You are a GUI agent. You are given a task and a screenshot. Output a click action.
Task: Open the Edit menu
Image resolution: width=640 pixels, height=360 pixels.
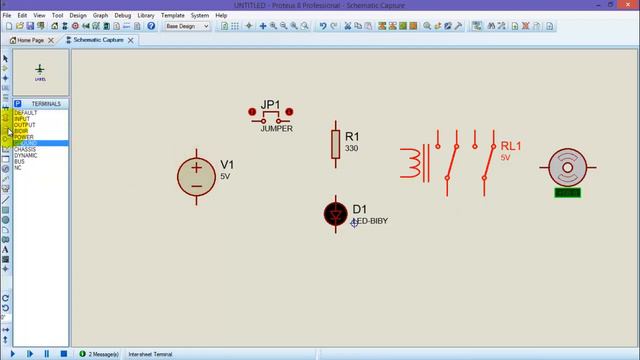[x=22, y=15]
